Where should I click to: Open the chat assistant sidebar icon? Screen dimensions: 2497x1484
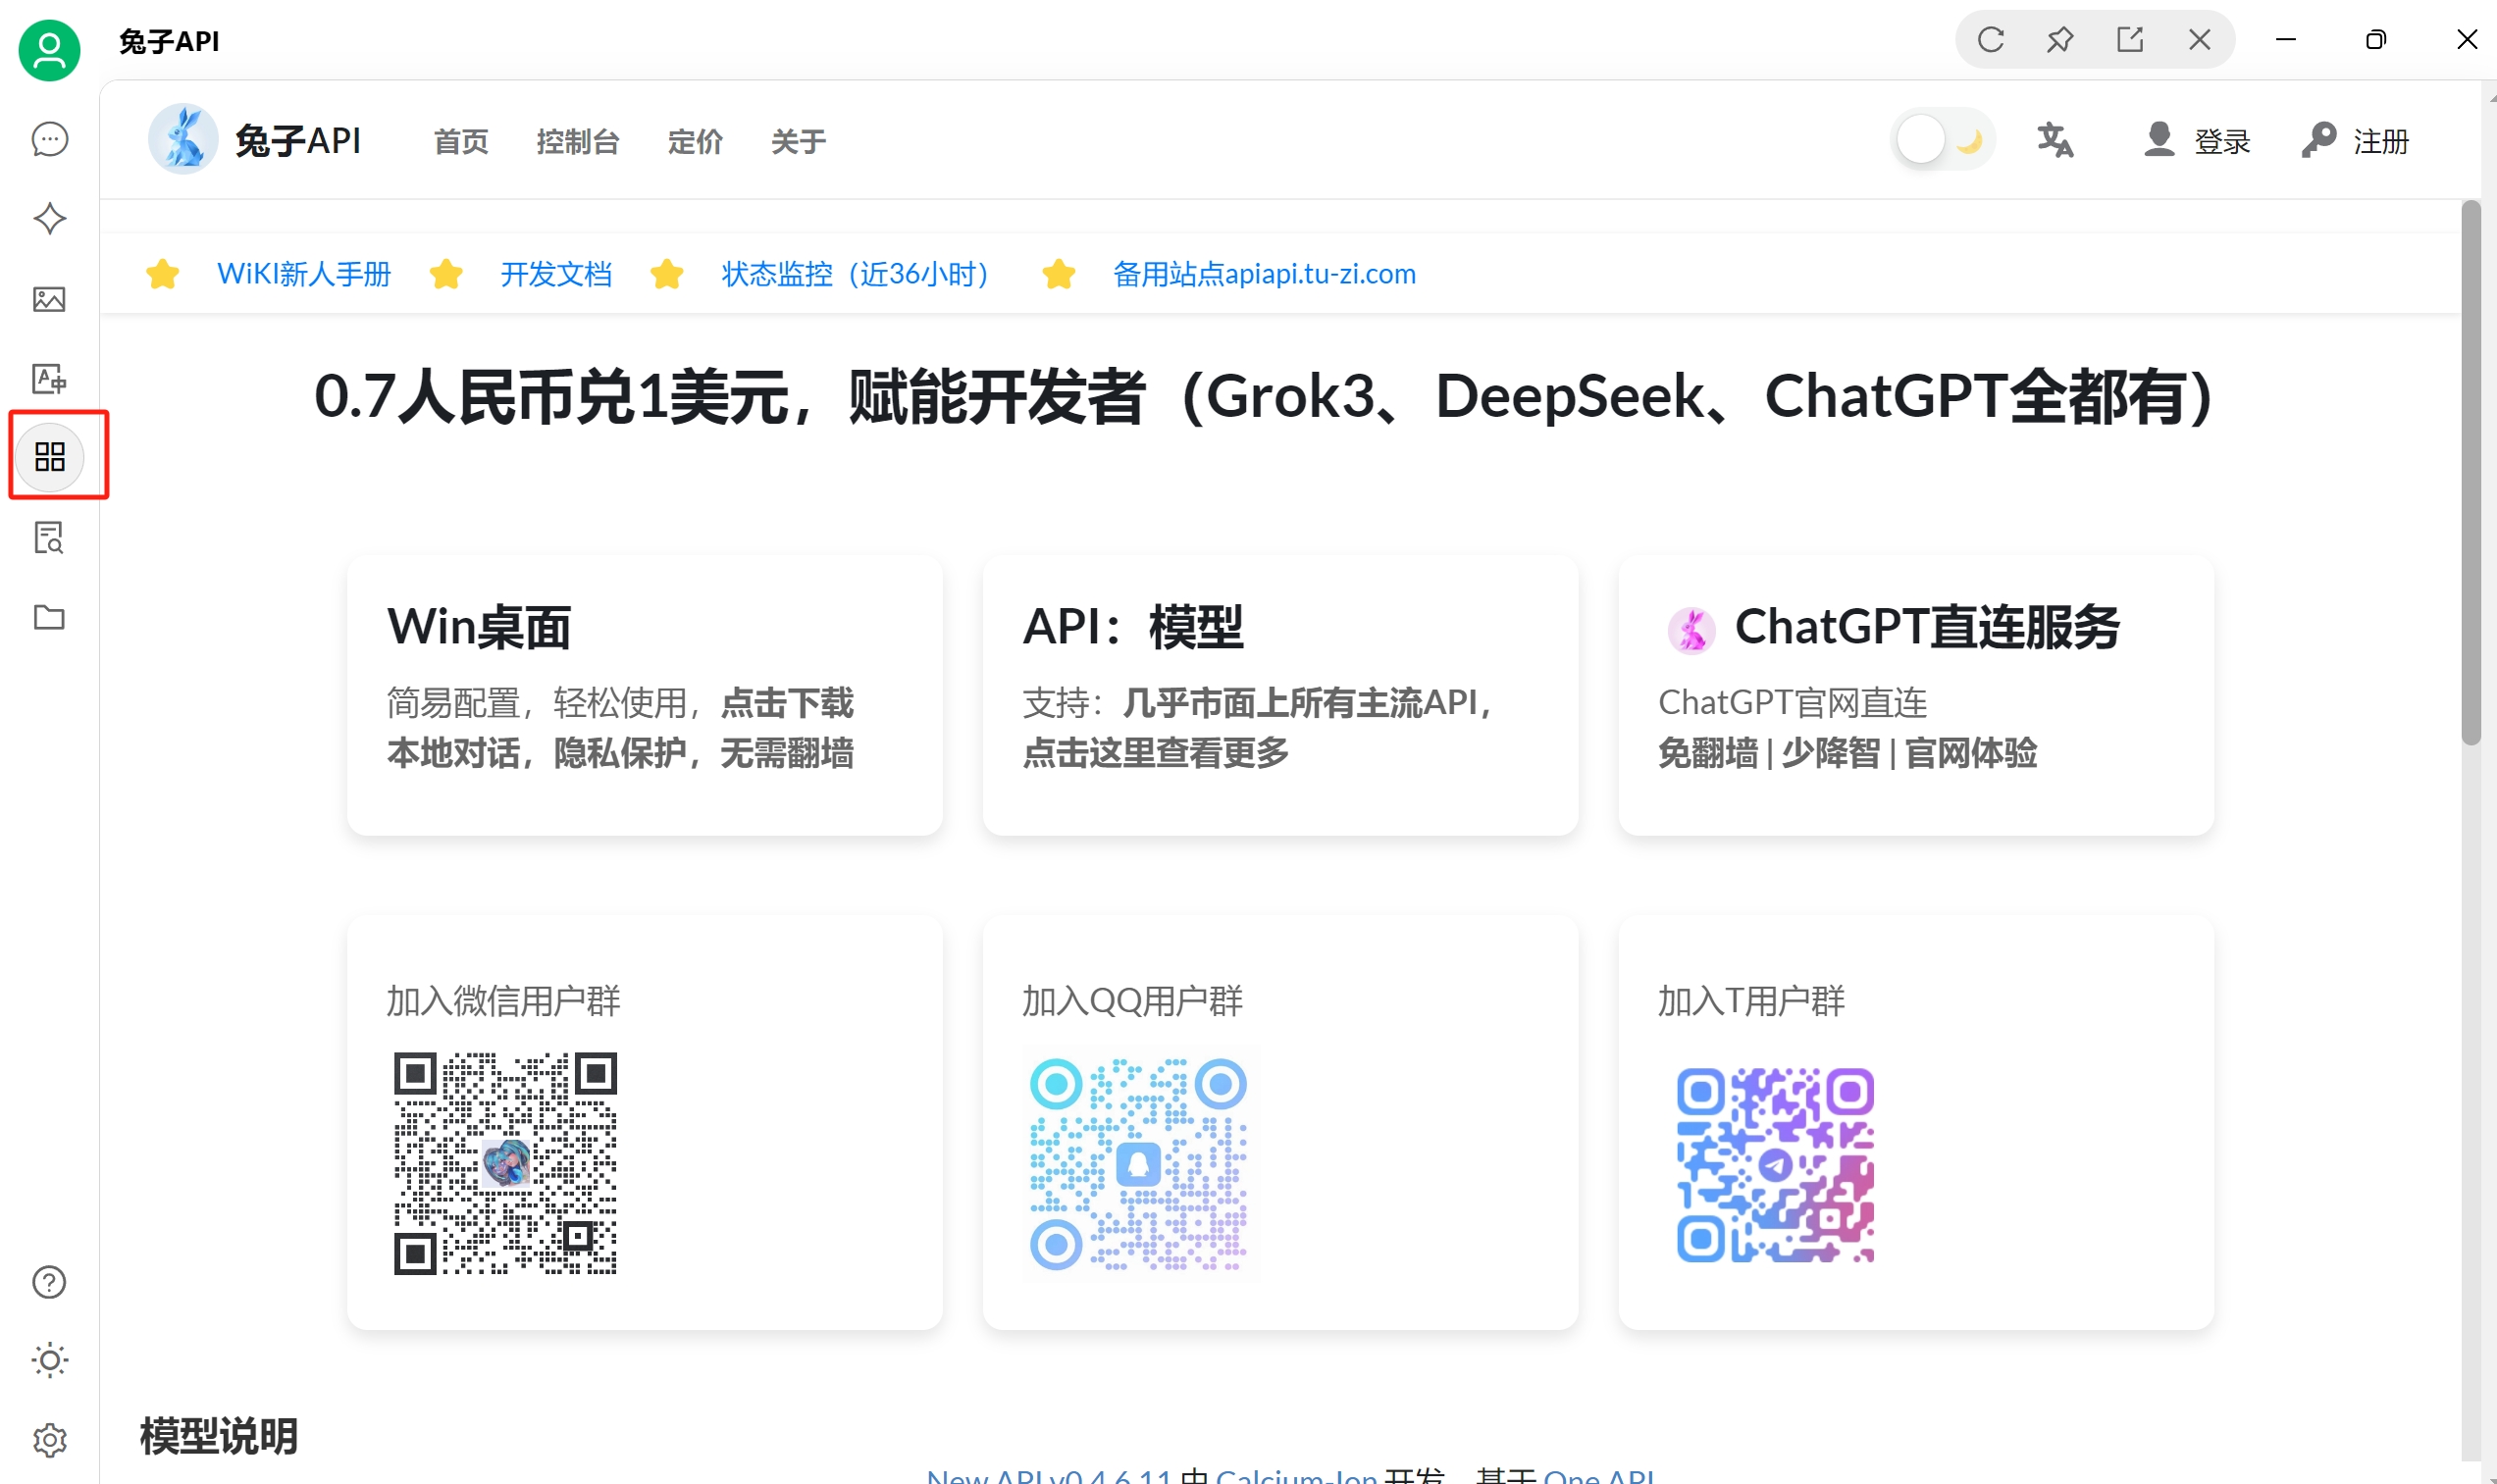49,139
